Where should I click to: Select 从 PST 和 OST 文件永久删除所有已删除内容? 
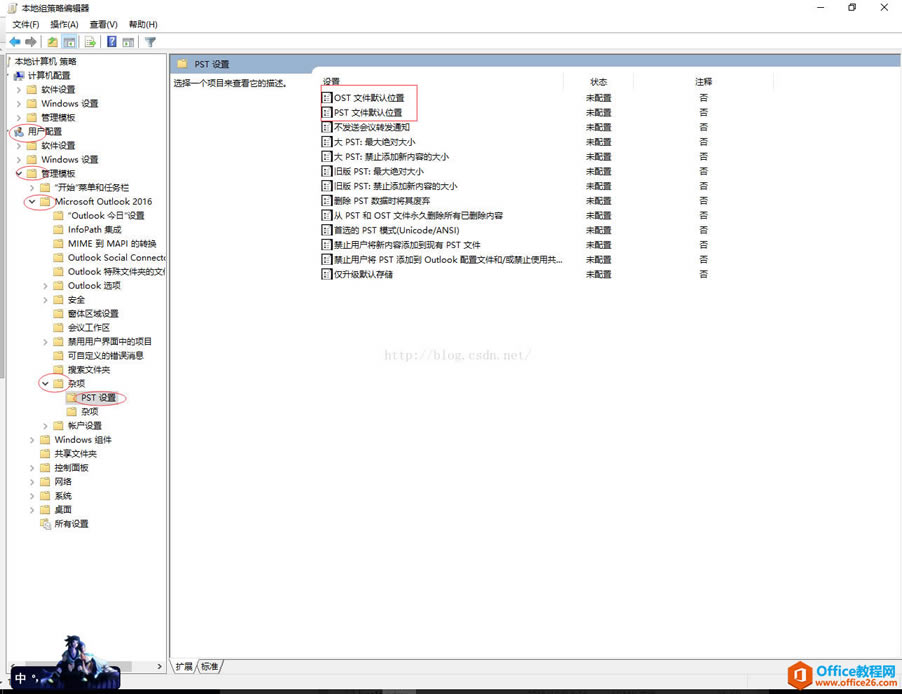pos(418,215)
